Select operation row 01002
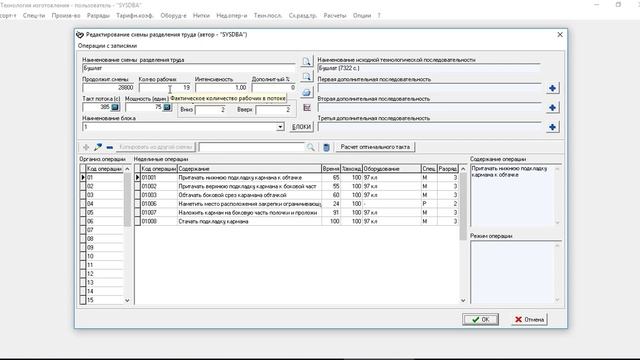This screenshot has width=640, height=360. [299, 187]
